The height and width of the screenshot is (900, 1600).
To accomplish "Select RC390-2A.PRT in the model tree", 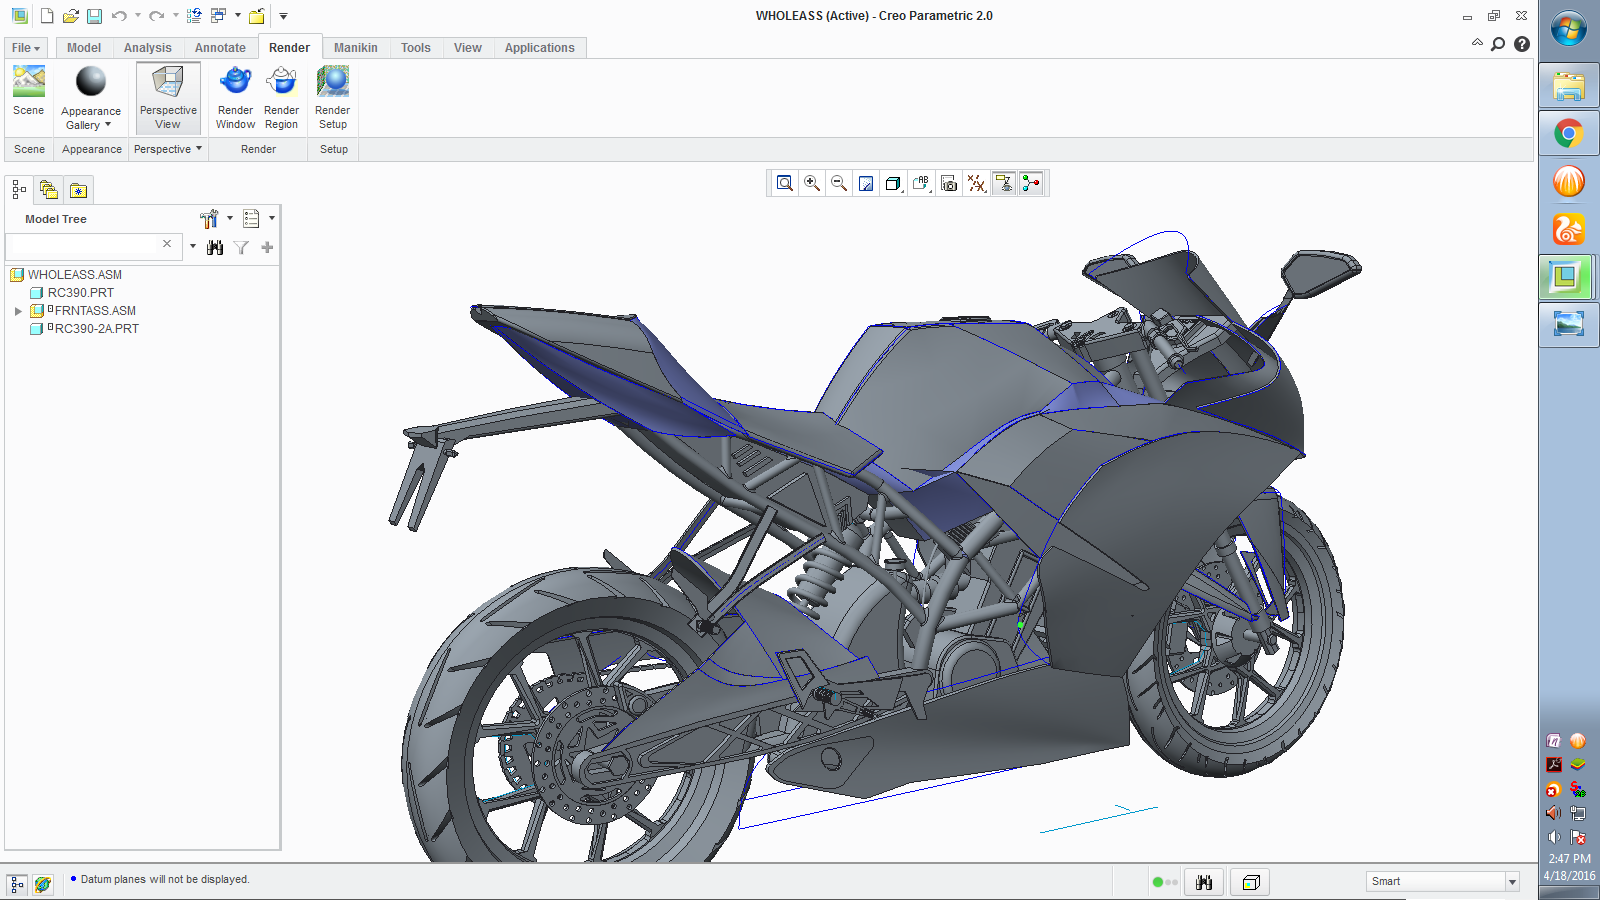I will point(96,329).
